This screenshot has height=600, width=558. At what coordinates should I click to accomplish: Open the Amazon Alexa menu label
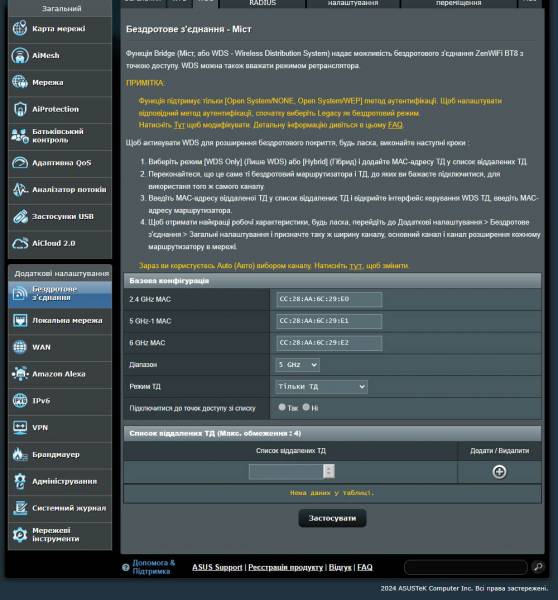click(59, 374)
